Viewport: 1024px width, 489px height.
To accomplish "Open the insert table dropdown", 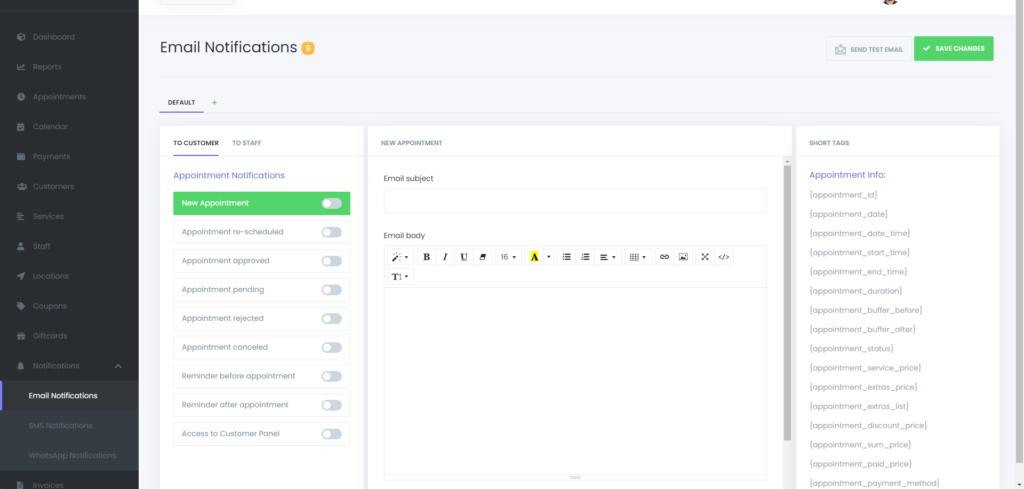I will (x=638, y=257).
